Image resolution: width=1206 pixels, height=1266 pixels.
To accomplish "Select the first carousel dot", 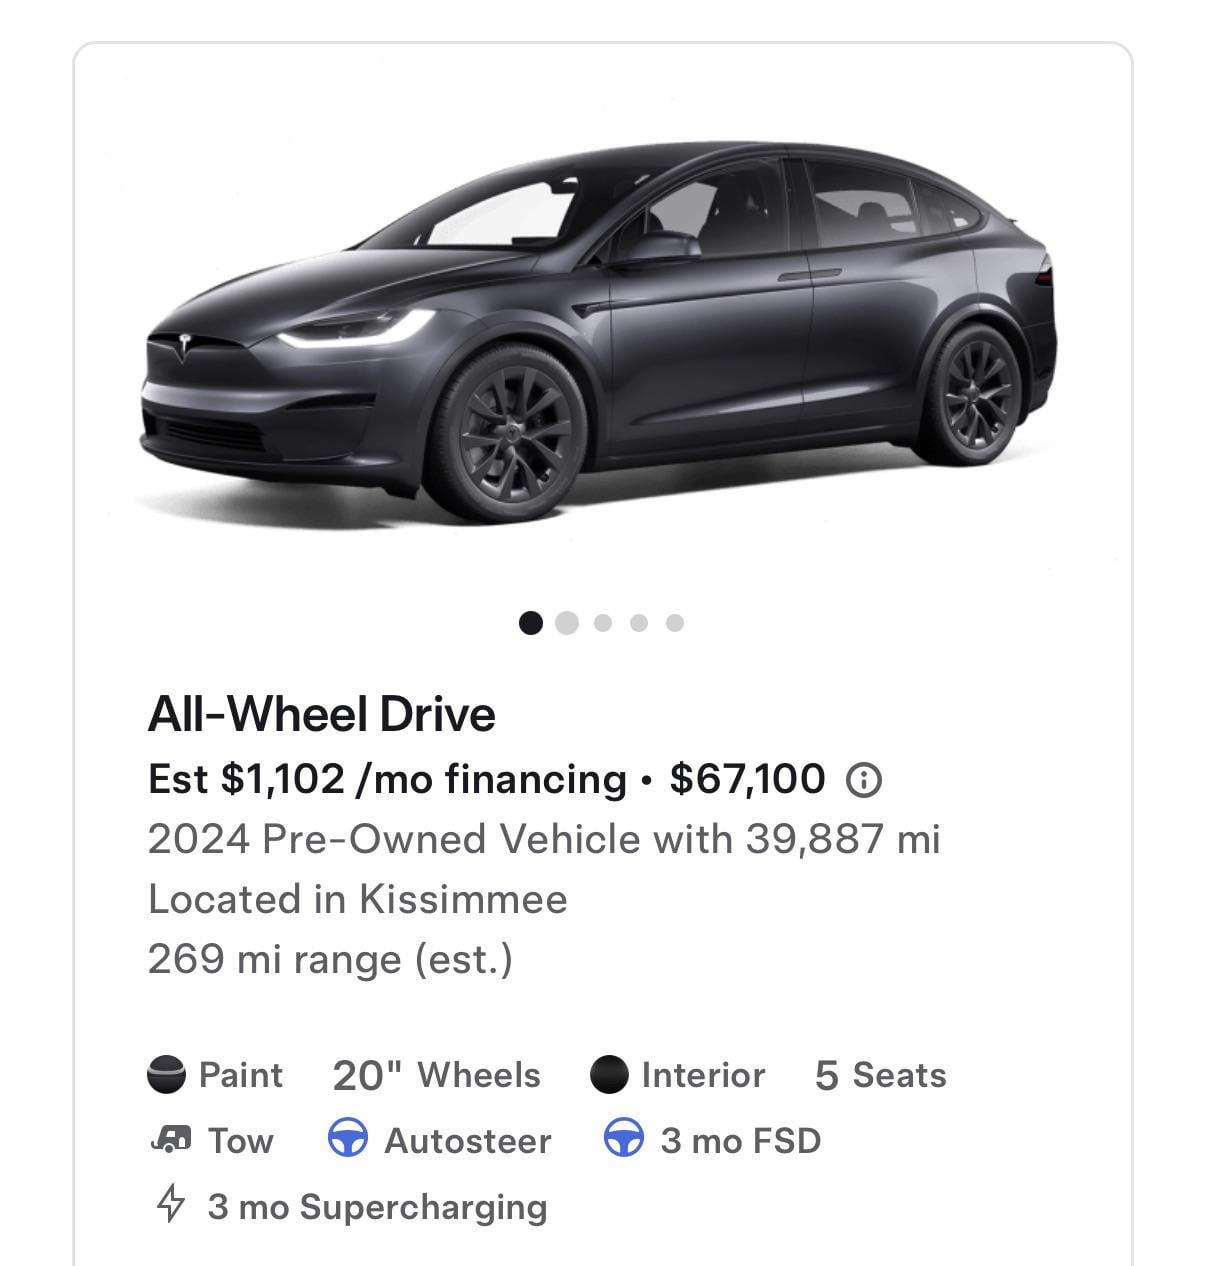I will pos(531,623).
